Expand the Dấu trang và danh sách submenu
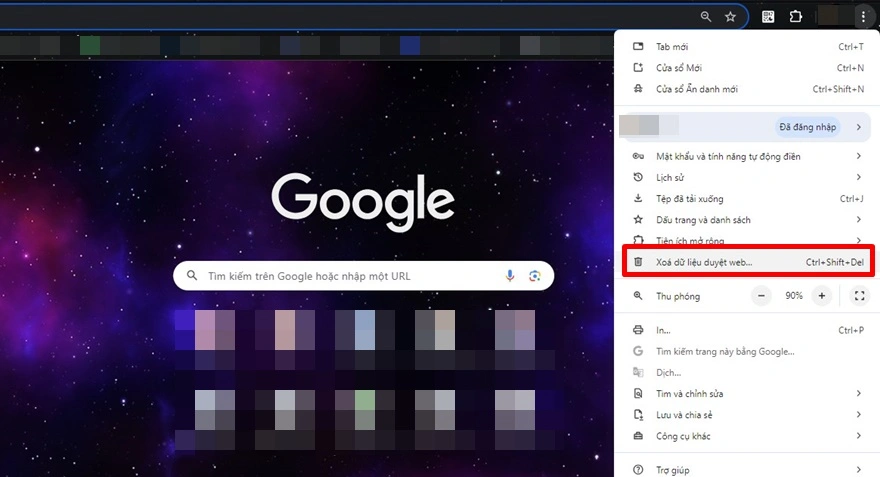The image size is (880, 477). pos(858,220)
